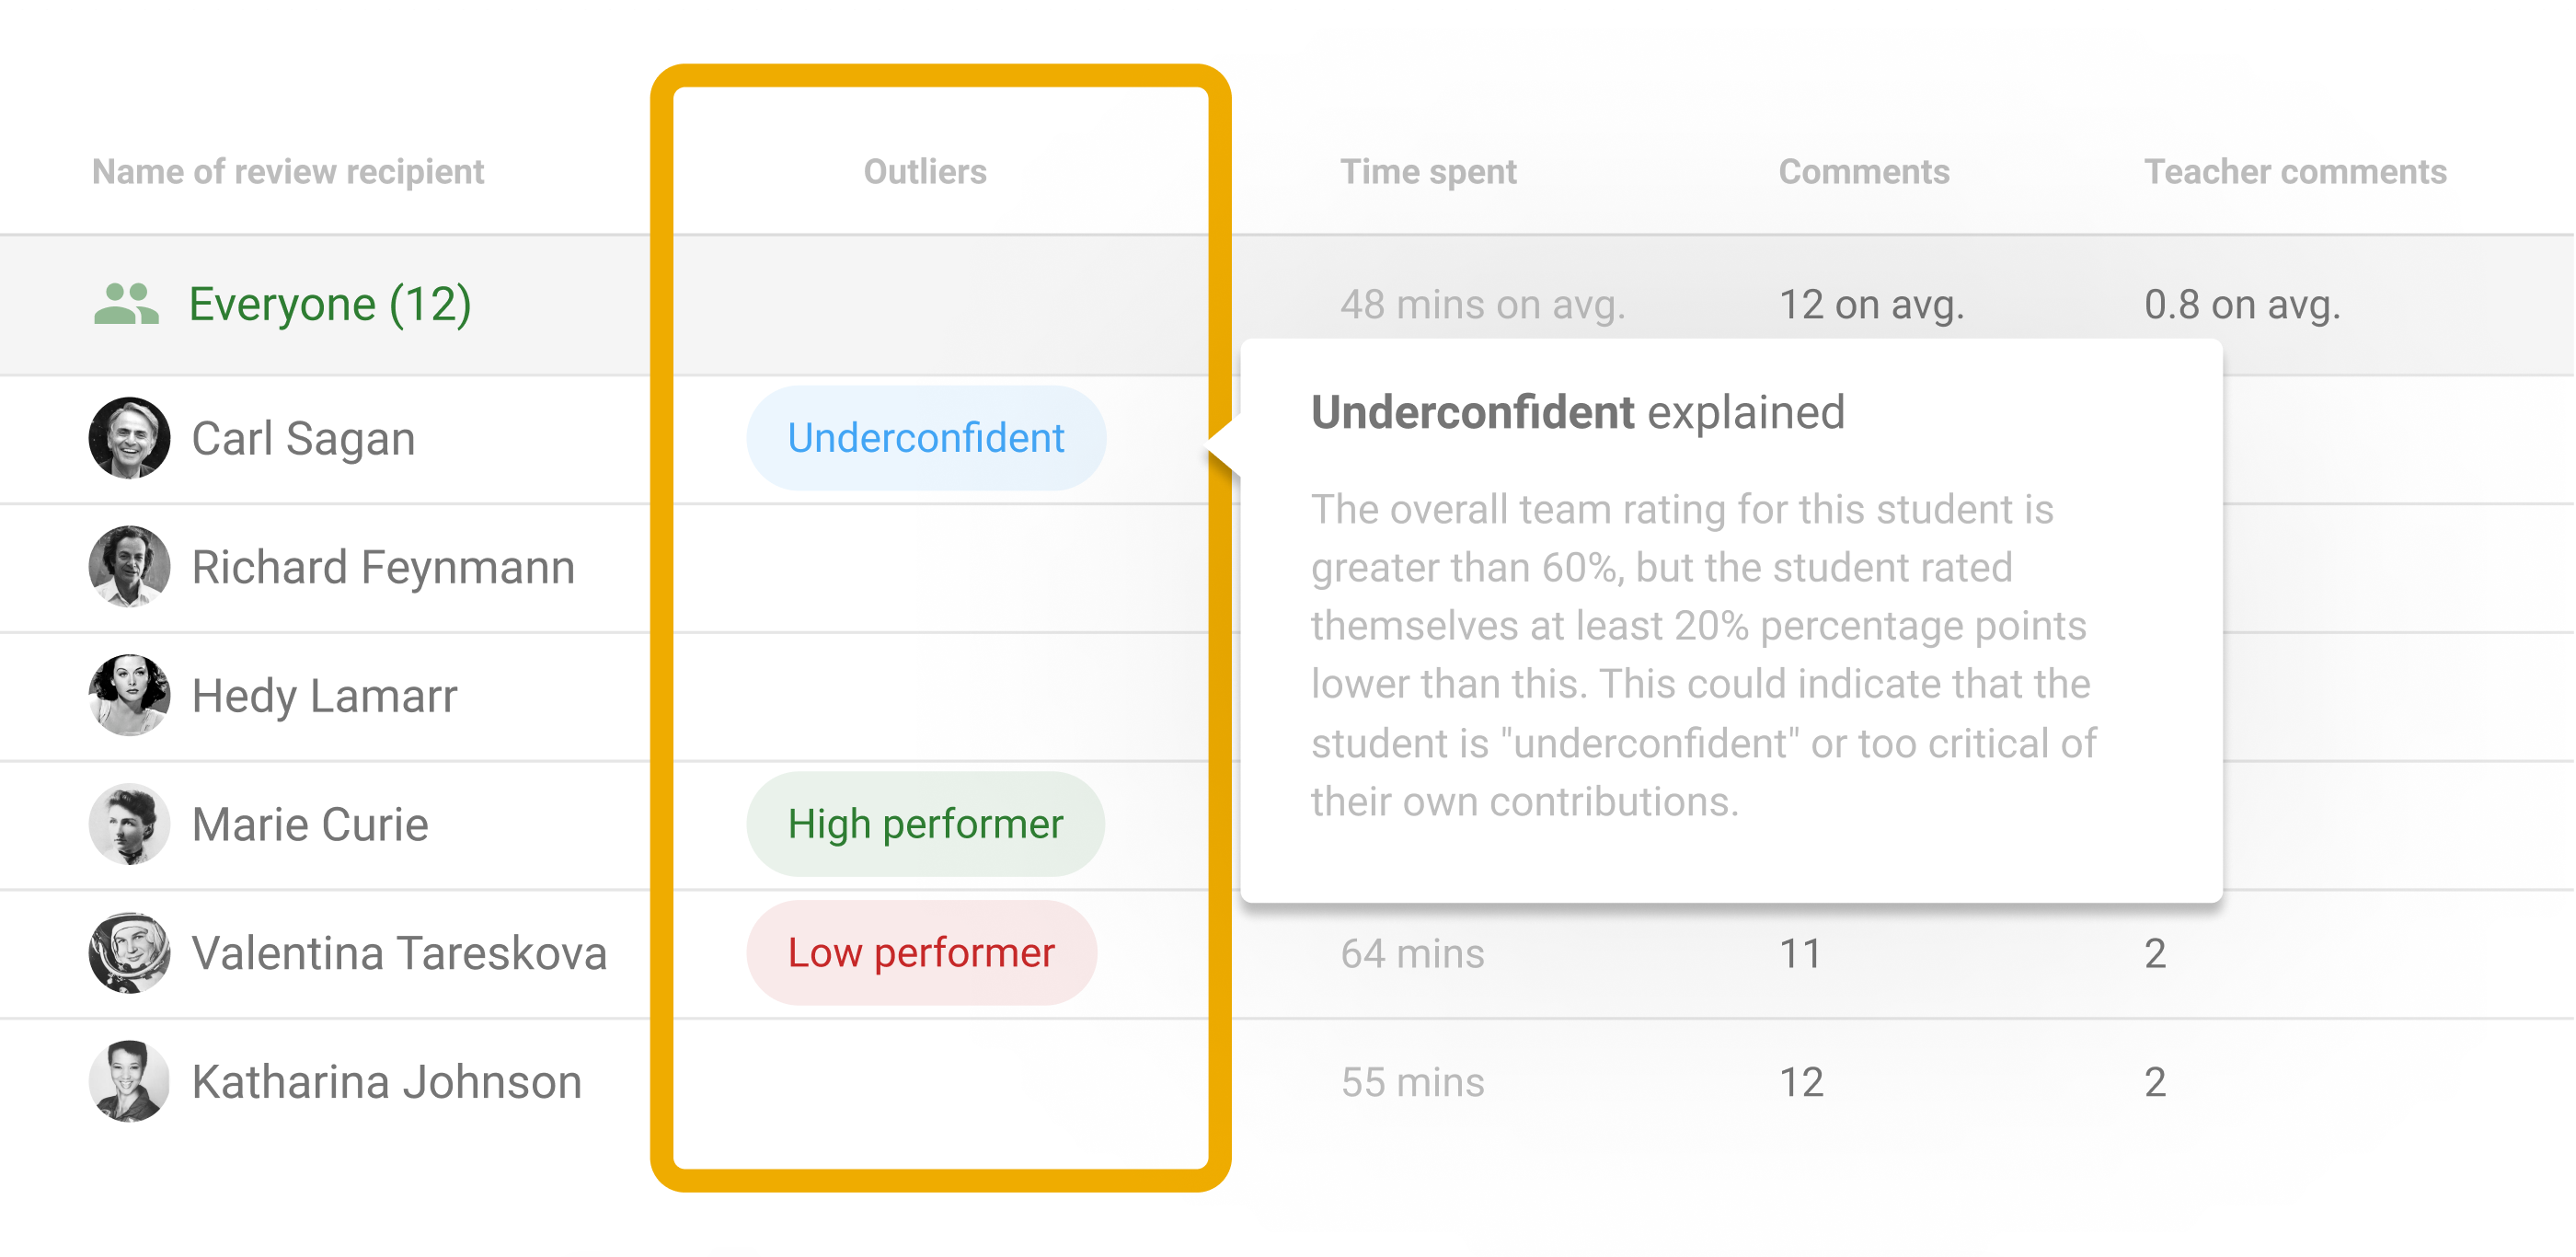The width and height of the screenshot is (2576, 1257).
Task: Click Carl Sagan's avatar photo
Action: 129,438
